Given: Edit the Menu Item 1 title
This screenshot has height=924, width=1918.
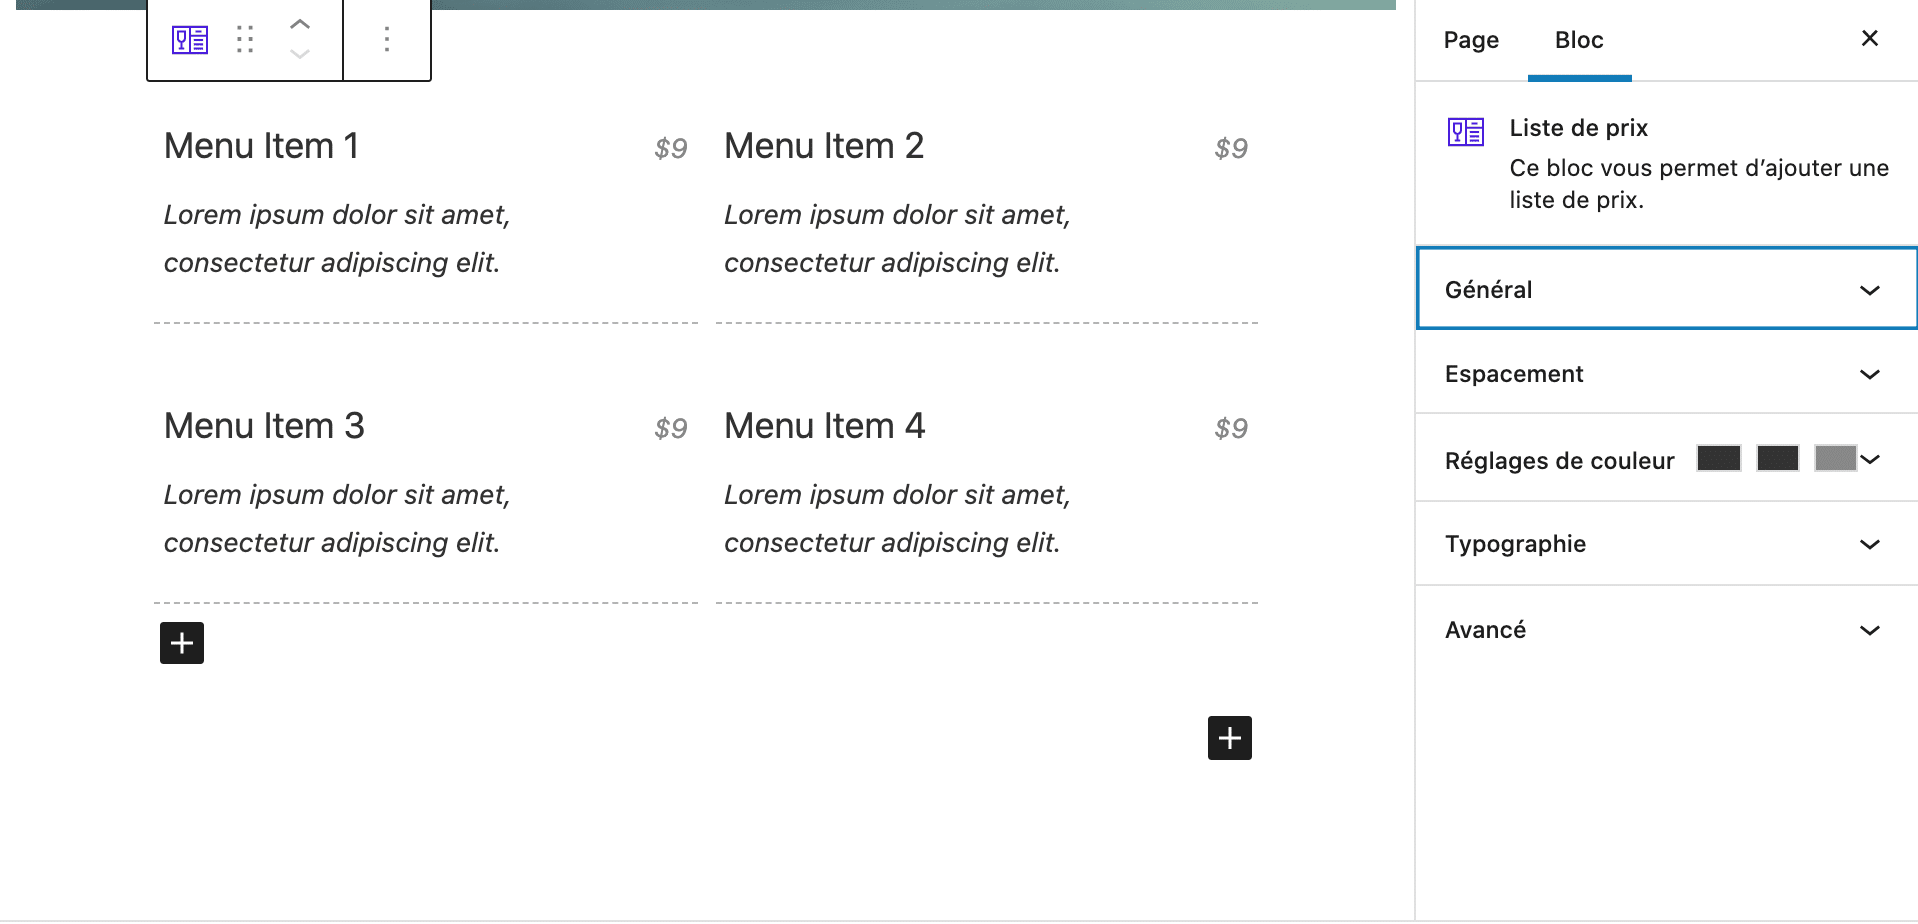Looking at the screenshot, I should pos(261,146).
